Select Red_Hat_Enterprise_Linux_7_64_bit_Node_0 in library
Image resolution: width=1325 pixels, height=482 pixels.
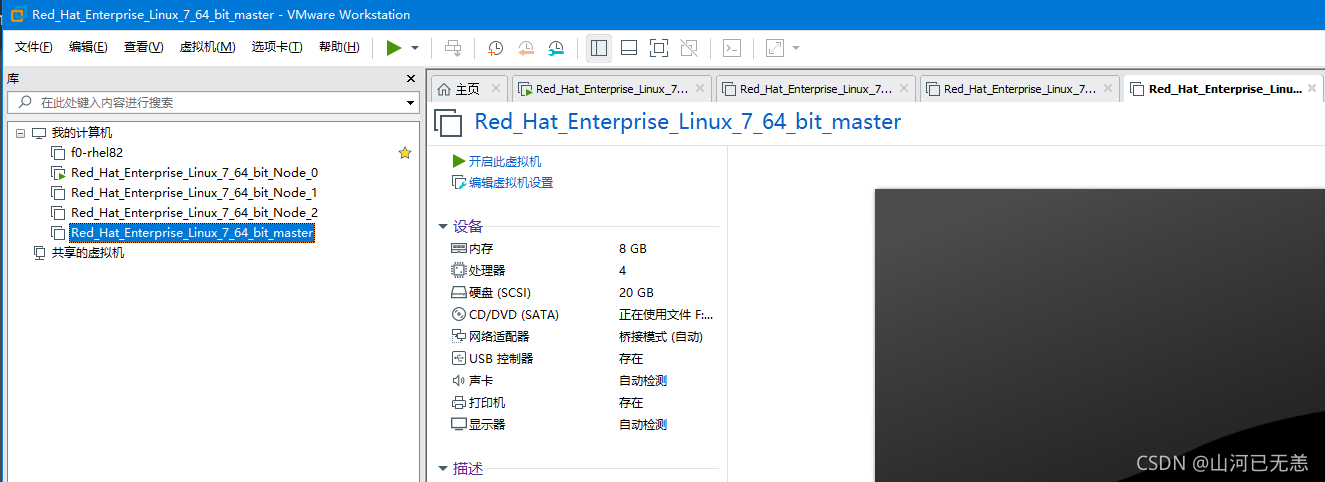coord(194,173)
